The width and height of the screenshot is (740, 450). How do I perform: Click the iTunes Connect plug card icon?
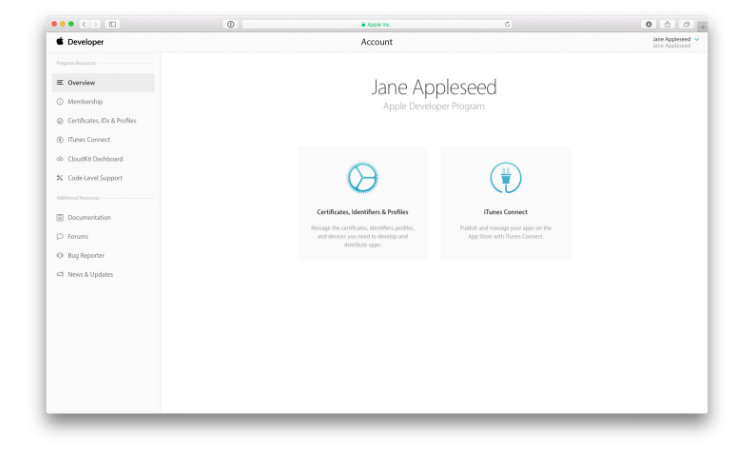[x=505, y=178]
